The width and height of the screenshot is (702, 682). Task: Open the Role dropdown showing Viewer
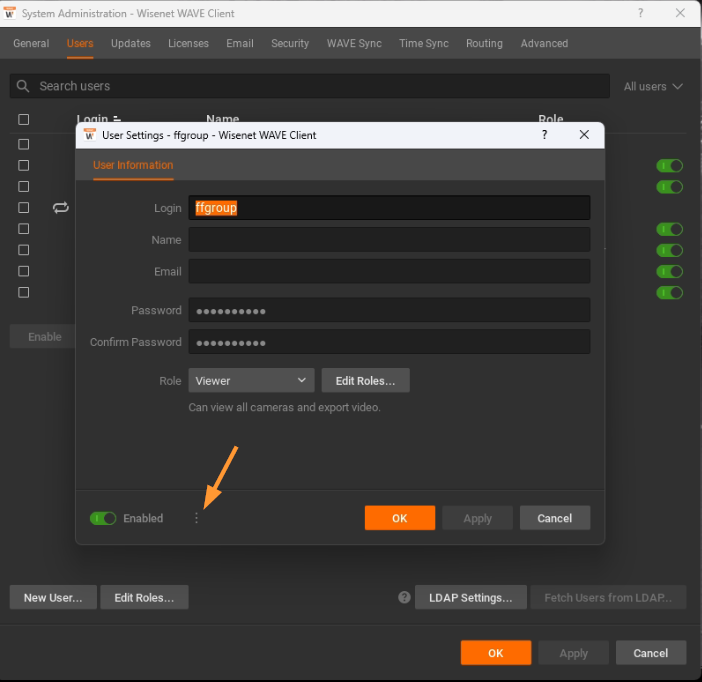point(251,381)
